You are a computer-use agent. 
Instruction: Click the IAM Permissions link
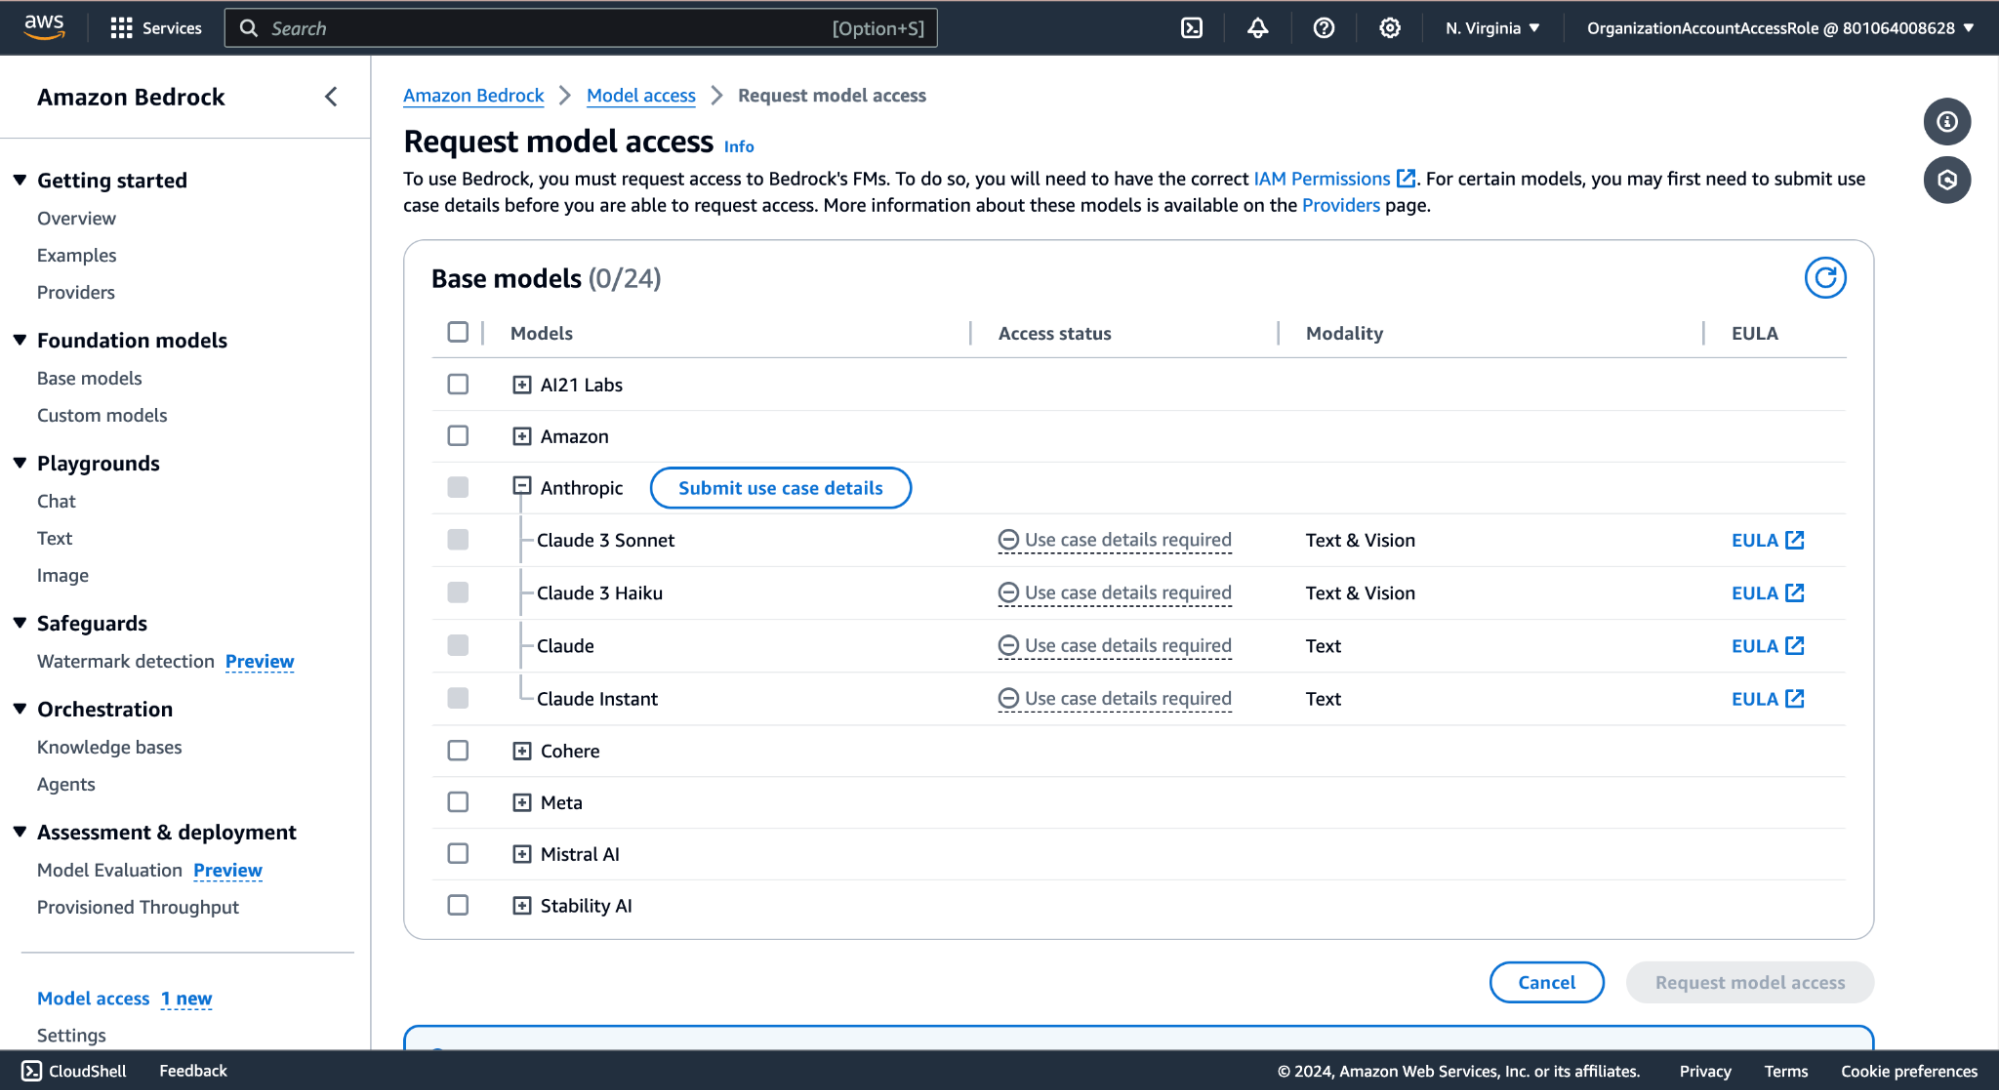pos(1323,176)
